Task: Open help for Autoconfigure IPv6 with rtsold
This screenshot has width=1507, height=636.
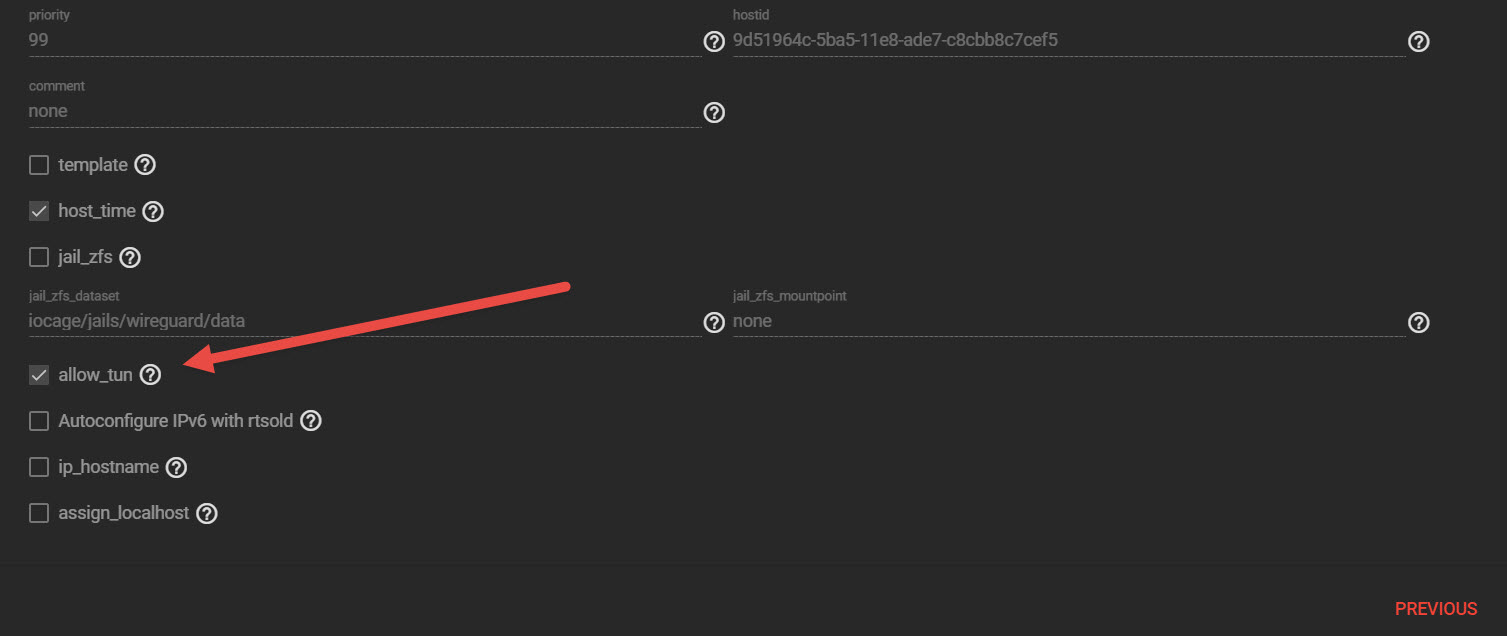Action: [x=311, y=421]
